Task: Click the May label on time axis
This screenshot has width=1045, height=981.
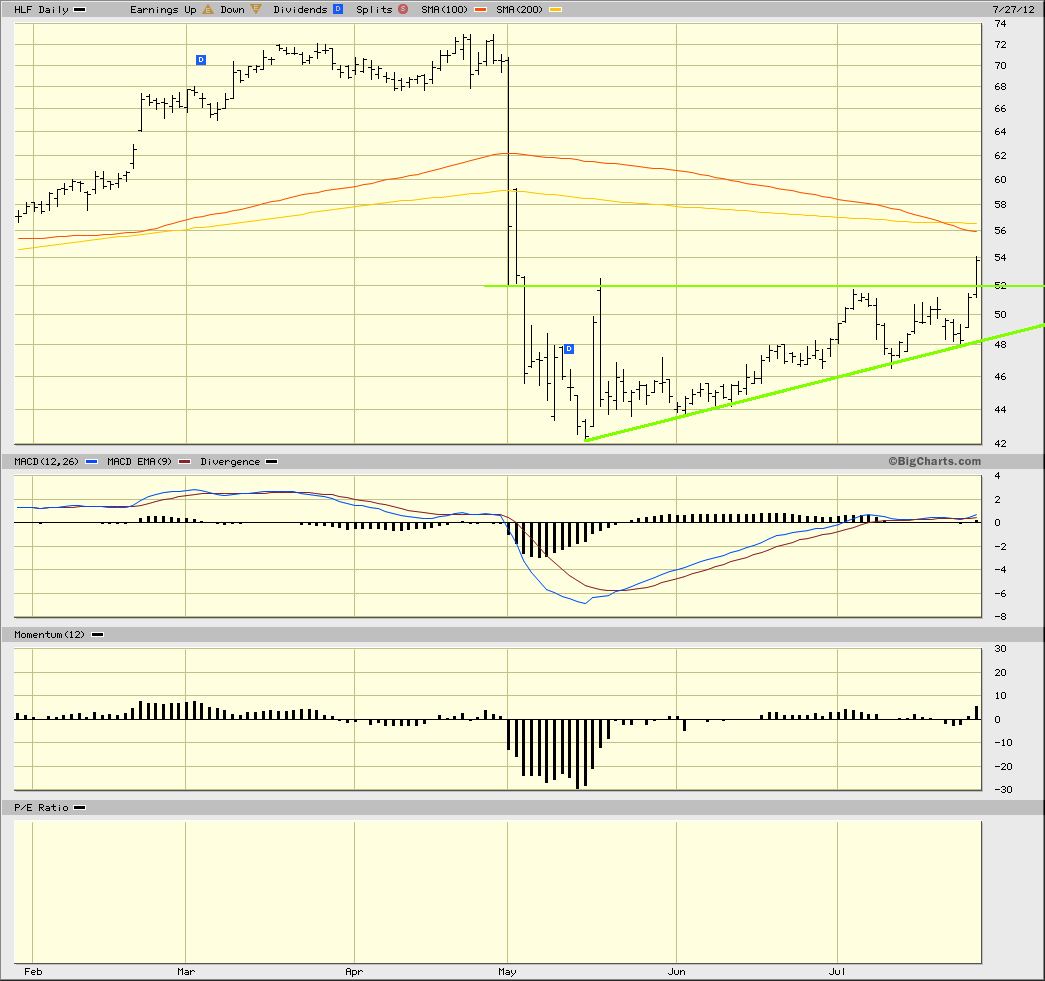Action: (x=507, y=972)
